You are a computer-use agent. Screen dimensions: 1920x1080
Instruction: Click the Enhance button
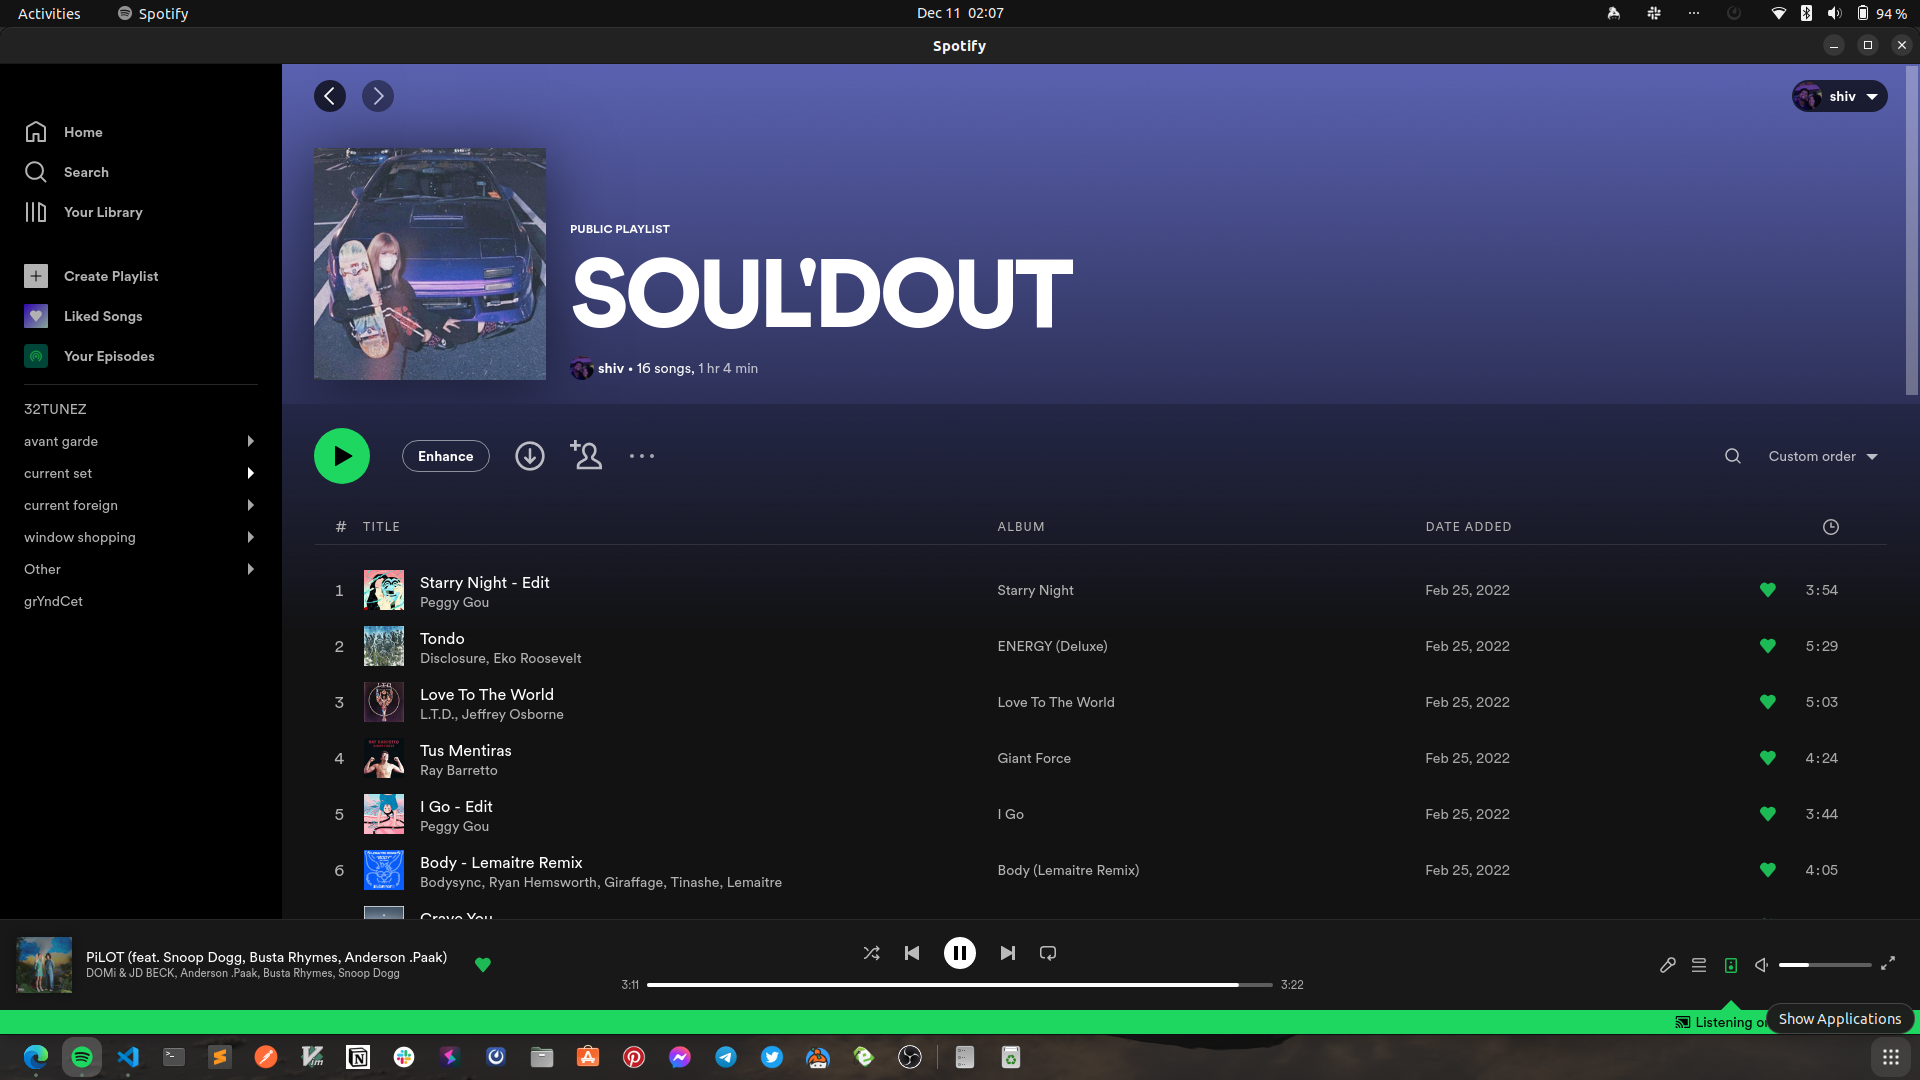pyautogui.click(x=446, y=456)
